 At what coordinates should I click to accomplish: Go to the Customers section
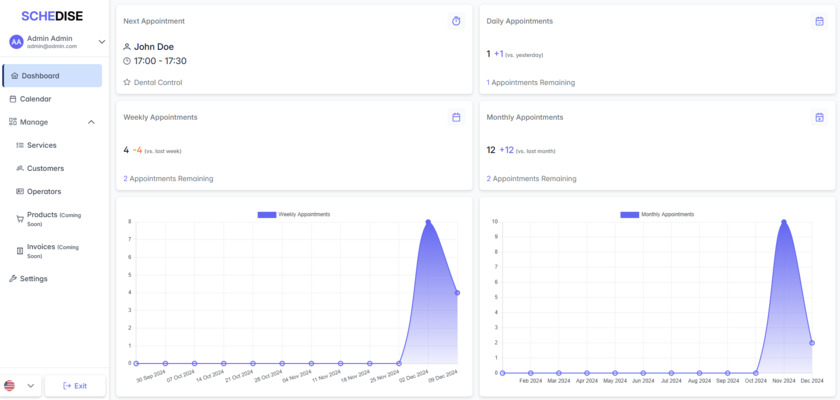click(45, 168)
